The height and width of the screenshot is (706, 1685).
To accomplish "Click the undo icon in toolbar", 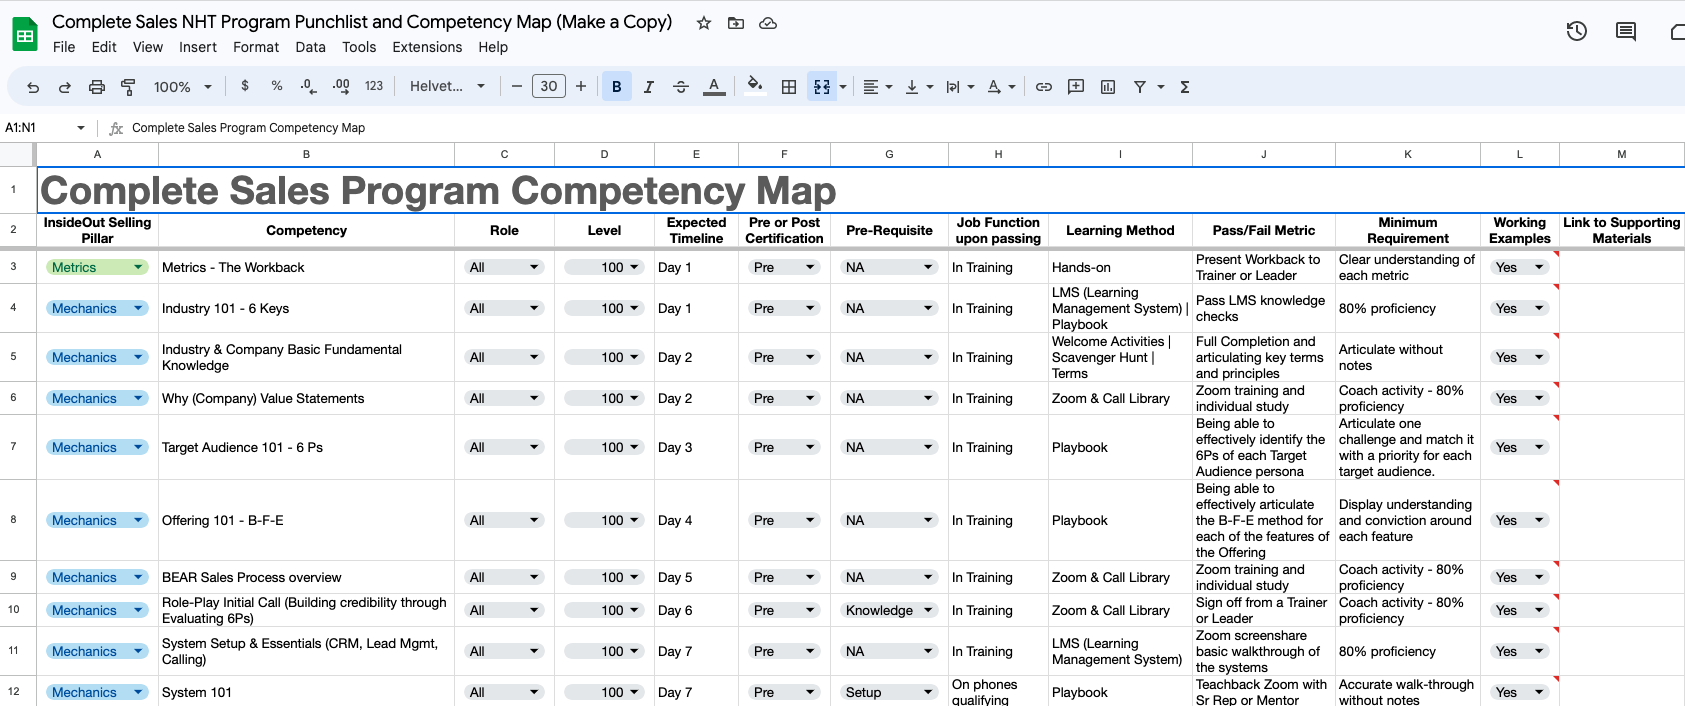I will 33,87.
